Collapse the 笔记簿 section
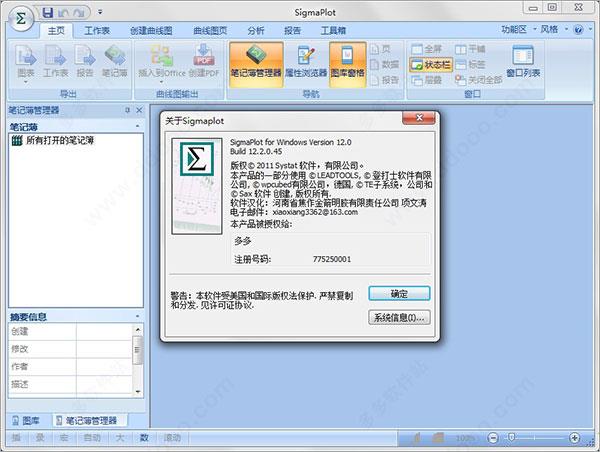 pyautogui.click(x=138, y=126)
